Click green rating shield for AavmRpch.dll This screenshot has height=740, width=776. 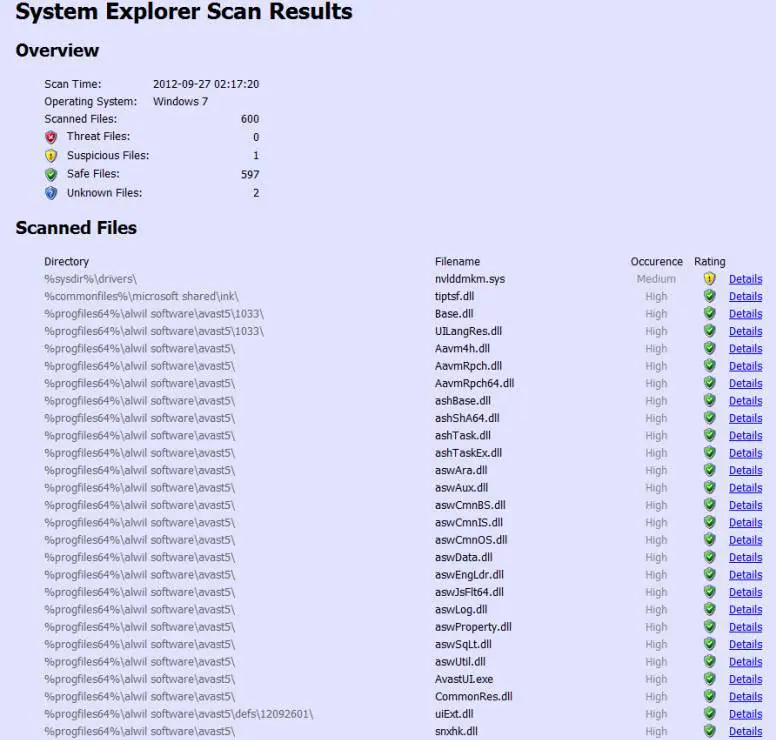[709, 366]
